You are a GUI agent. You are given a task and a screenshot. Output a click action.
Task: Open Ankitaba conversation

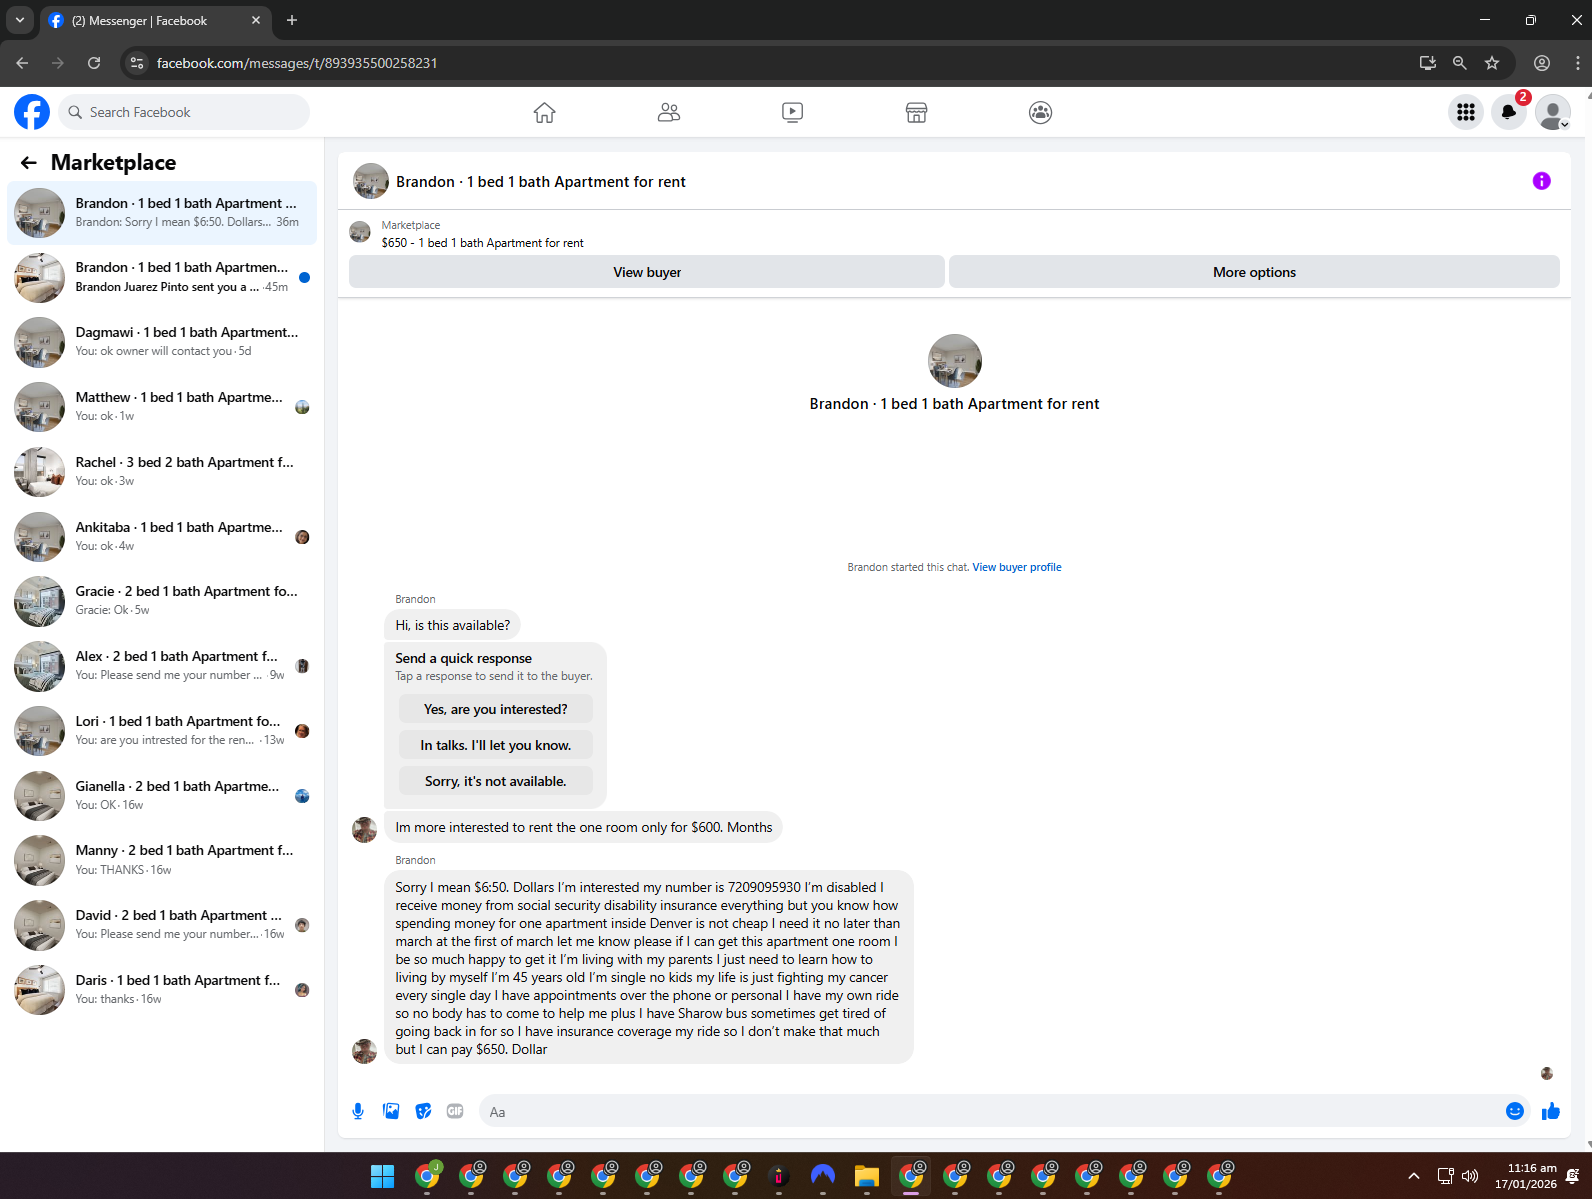(162, 536)
